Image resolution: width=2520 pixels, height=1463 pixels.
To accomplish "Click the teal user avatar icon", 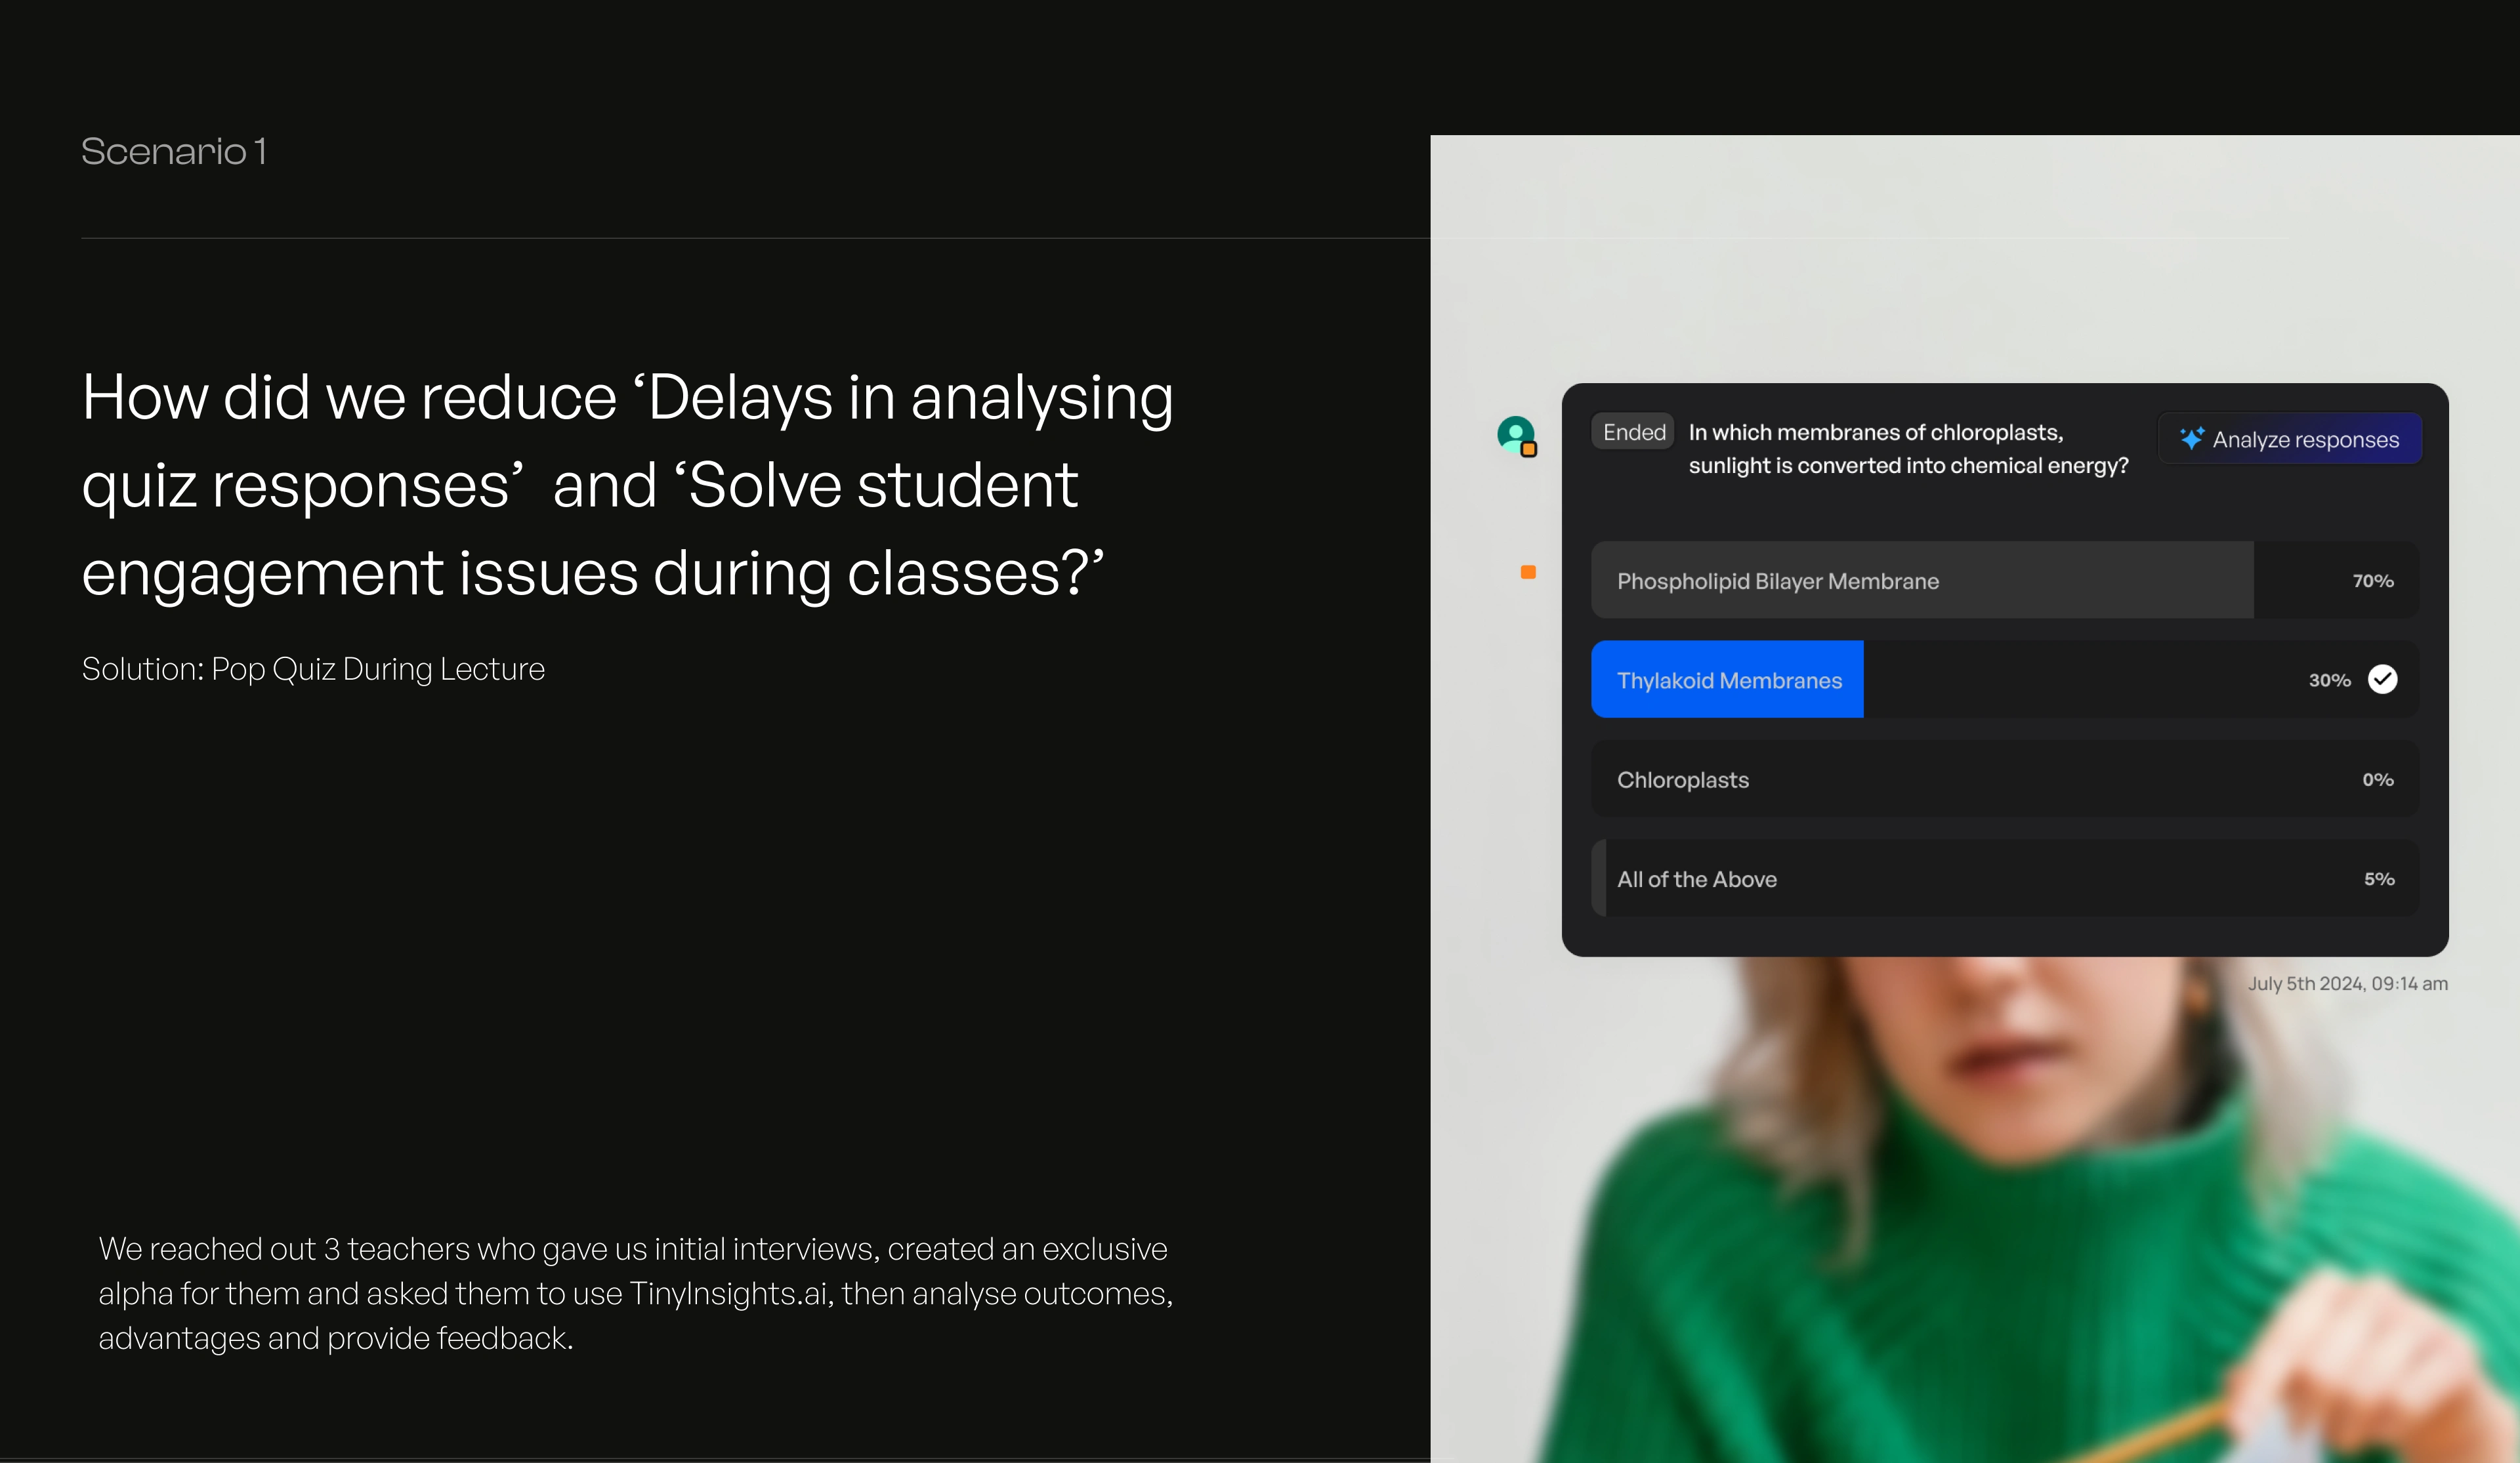I will coord(1516,435).
